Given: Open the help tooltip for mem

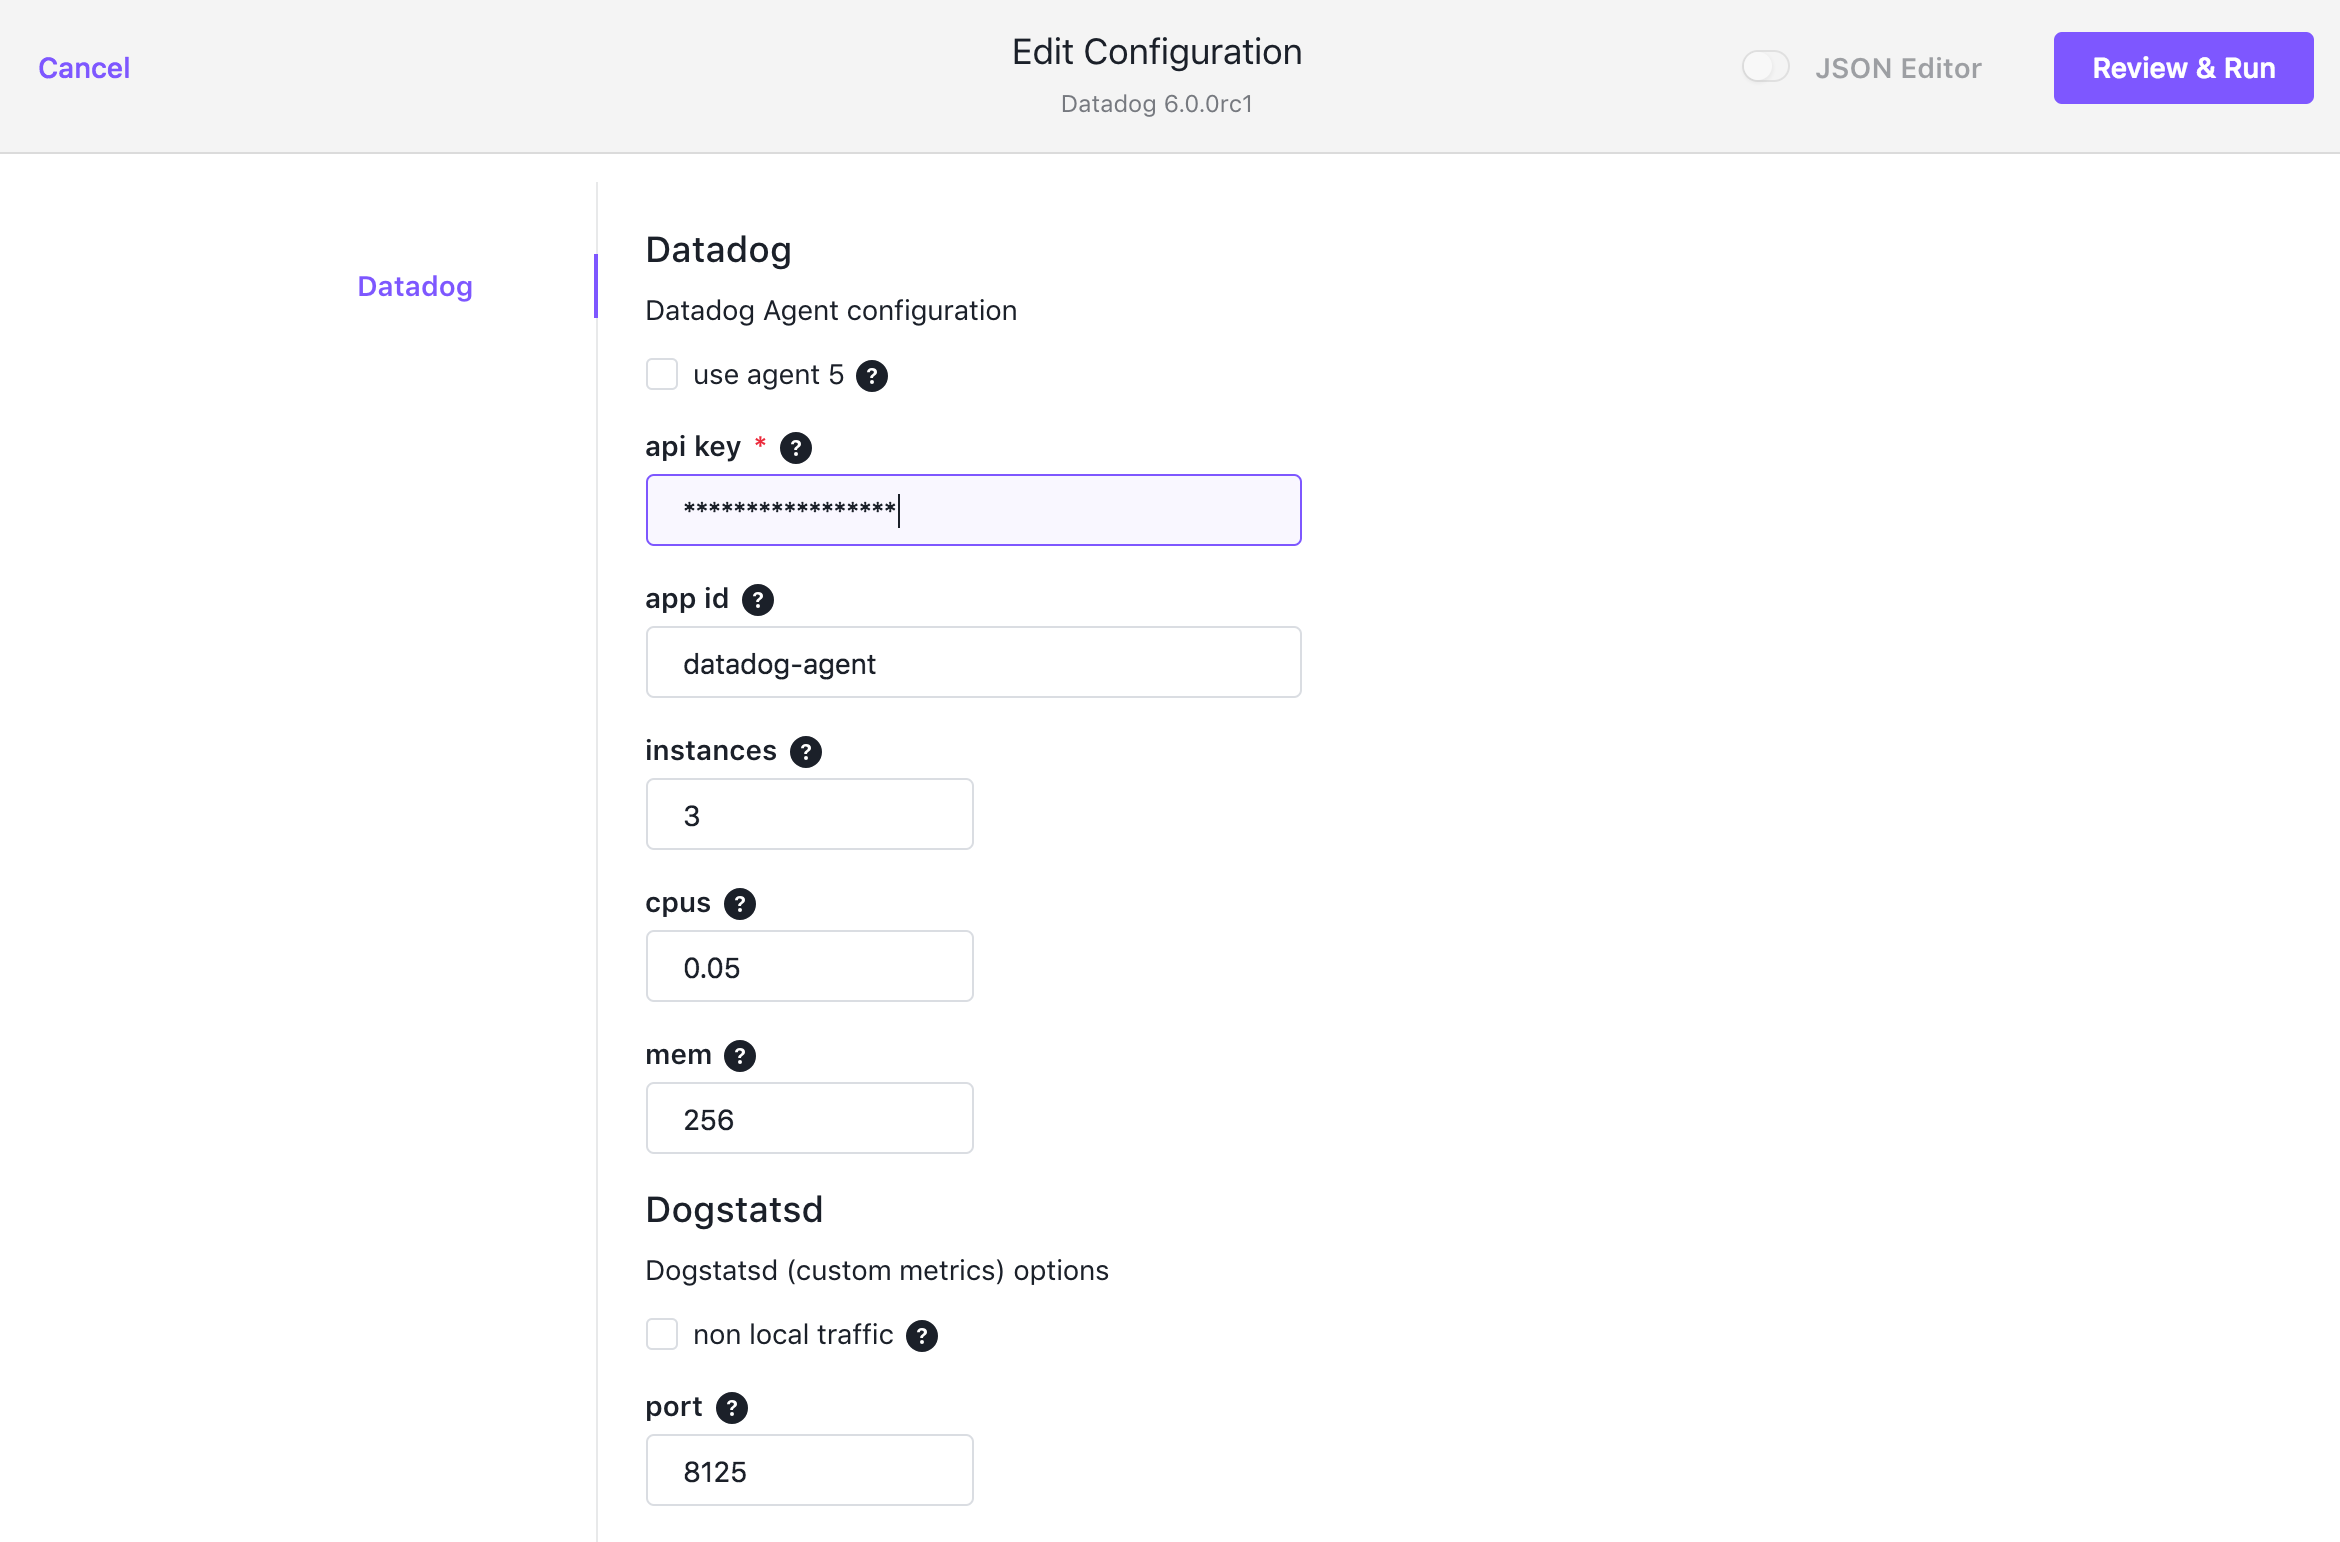Looking at the screenshot, I should point(740,1055).
